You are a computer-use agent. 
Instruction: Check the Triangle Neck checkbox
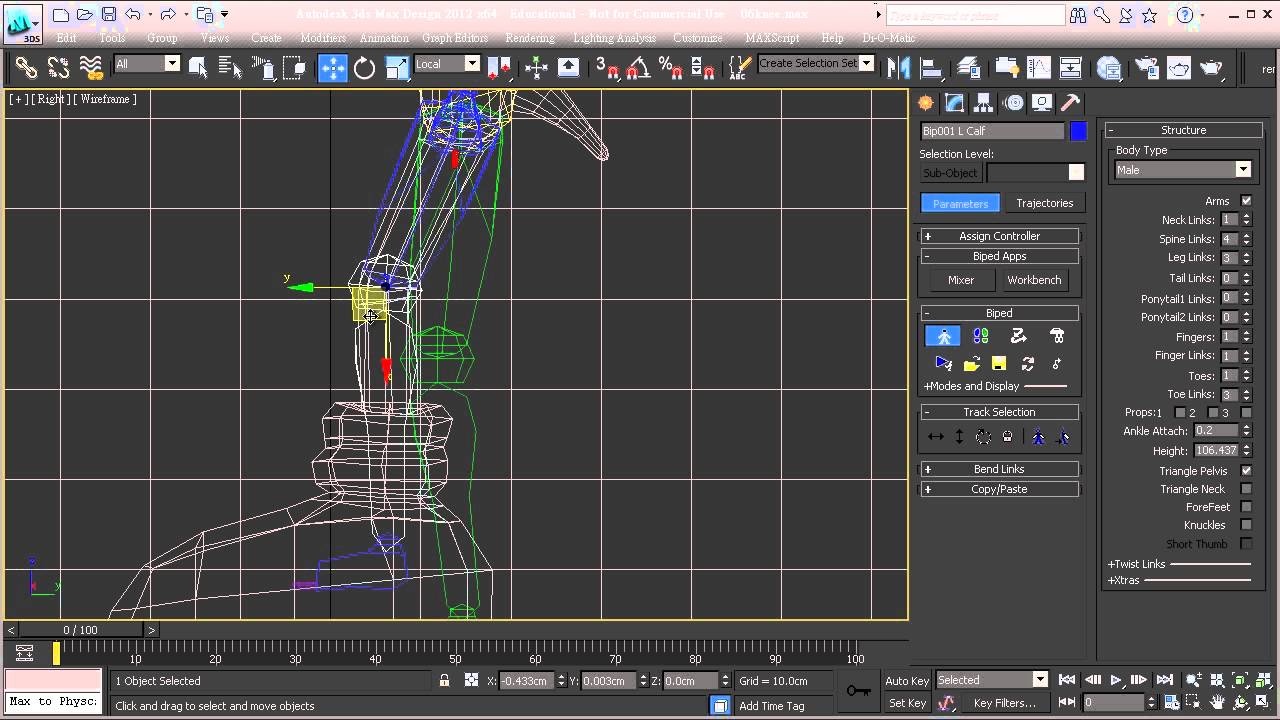point(1246,489)
